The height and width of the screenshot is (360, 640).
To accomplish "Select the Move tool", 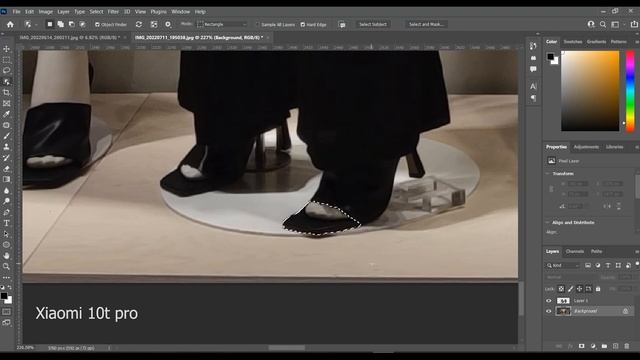I will pos(7,49).
